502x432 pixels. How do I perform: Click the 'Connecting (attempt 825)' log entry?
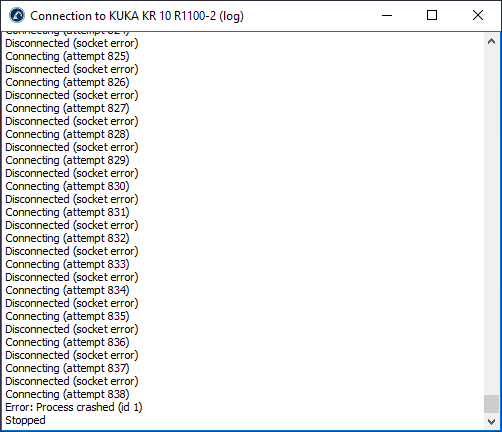[67, 56]
